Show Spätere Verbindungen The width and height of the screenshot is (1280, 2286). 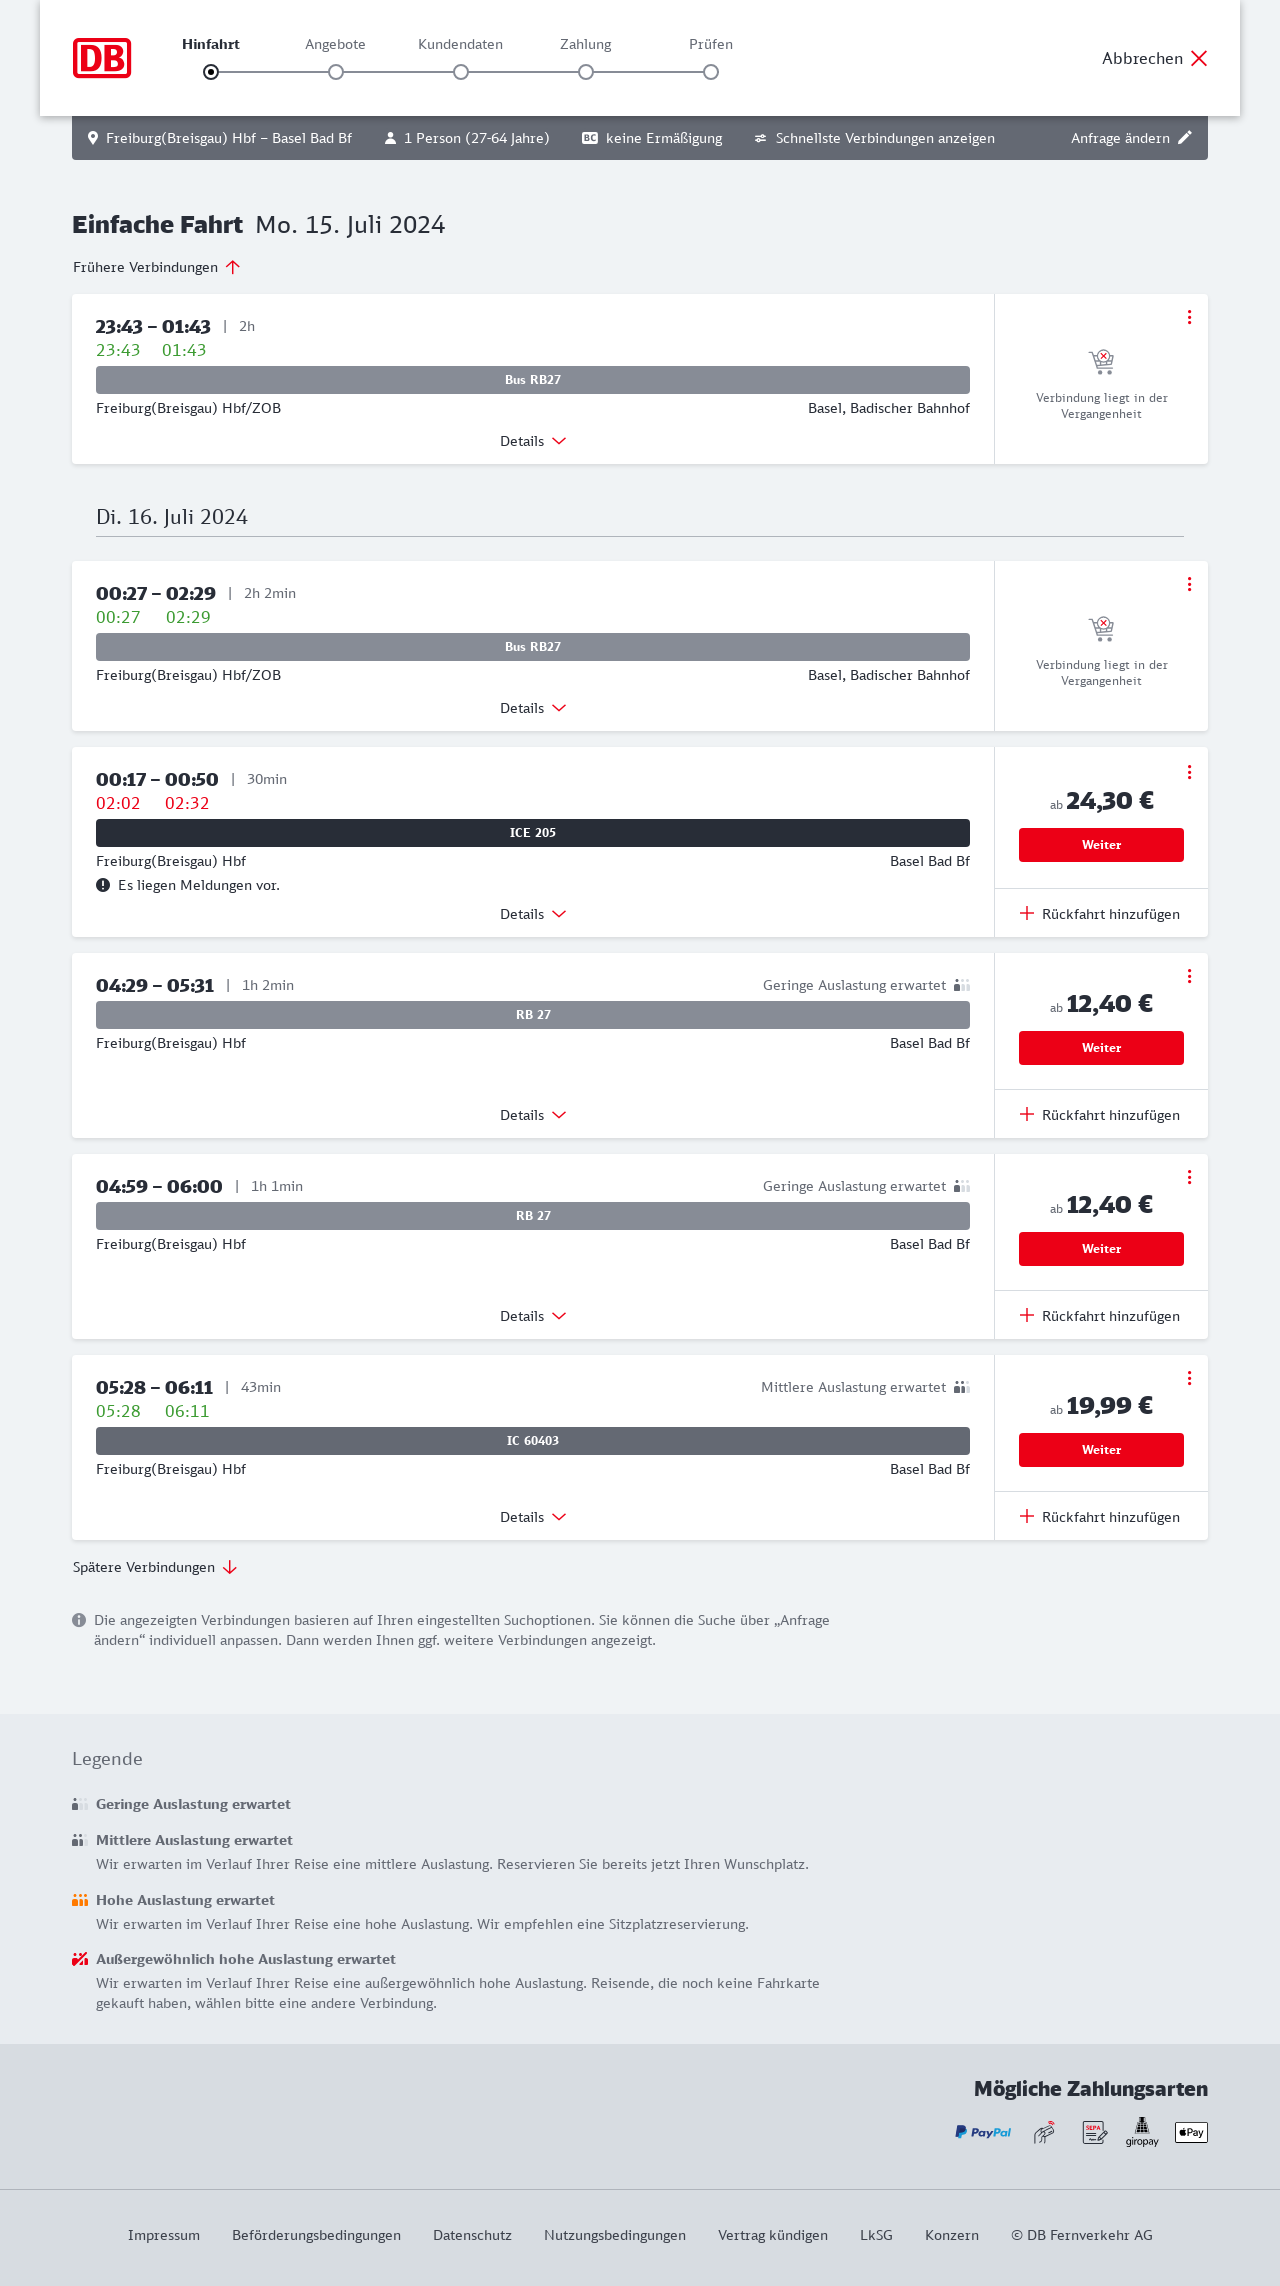tap(155, 1567)
